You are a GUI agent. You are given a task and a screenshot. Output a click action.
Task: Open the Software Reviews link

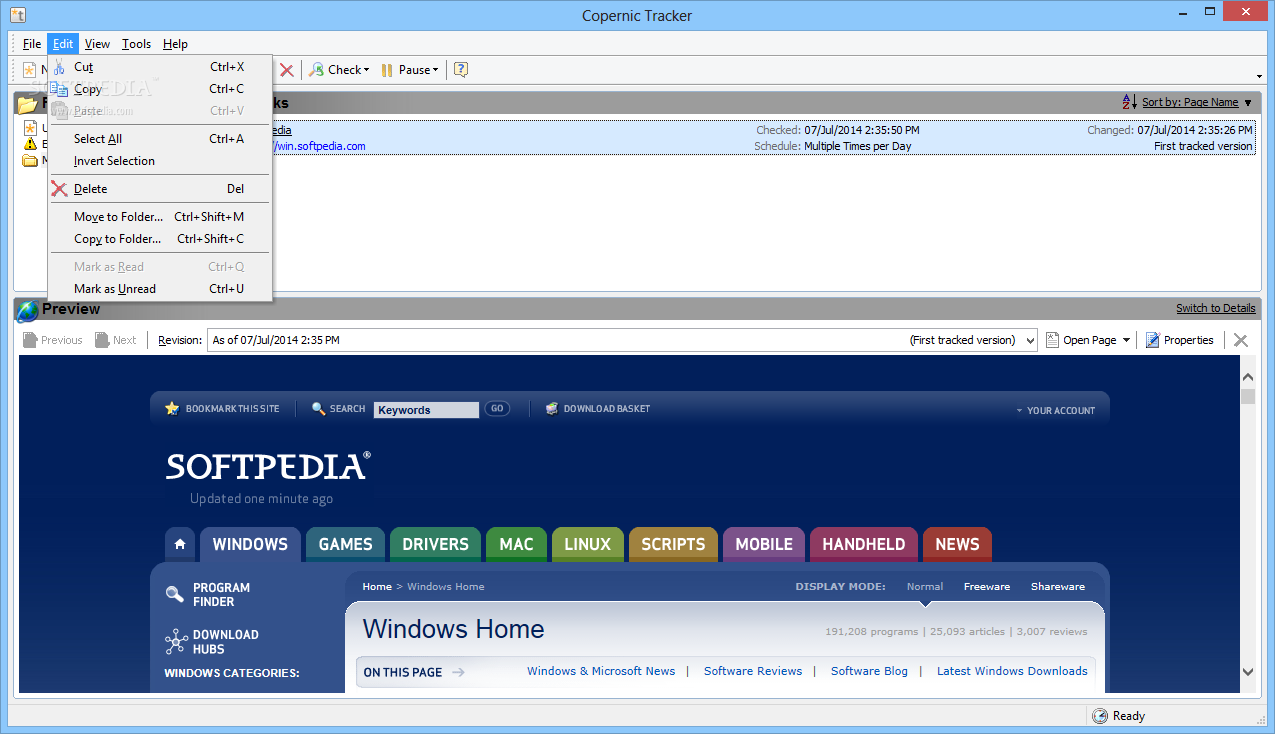click(753, 671)
